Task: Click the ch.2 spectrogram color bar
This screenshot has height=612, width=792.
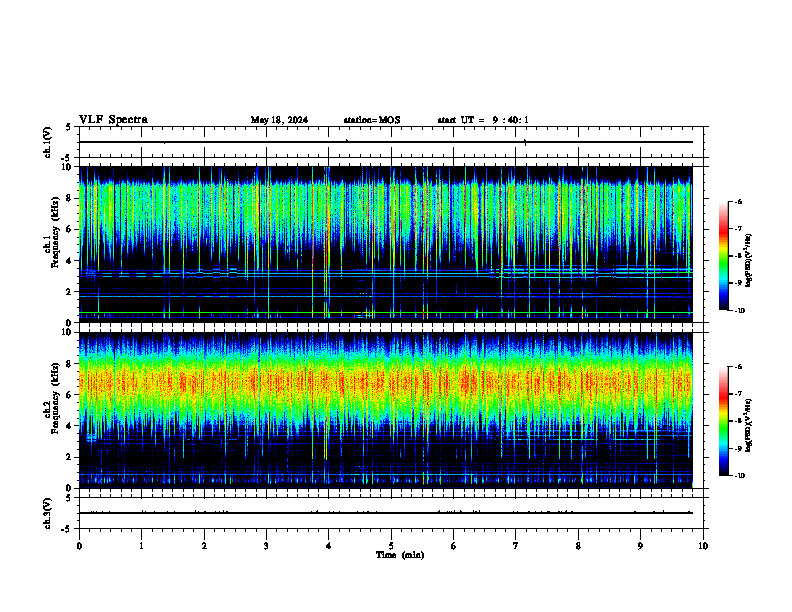Action: pyautogui.click(x=724, y=421)
